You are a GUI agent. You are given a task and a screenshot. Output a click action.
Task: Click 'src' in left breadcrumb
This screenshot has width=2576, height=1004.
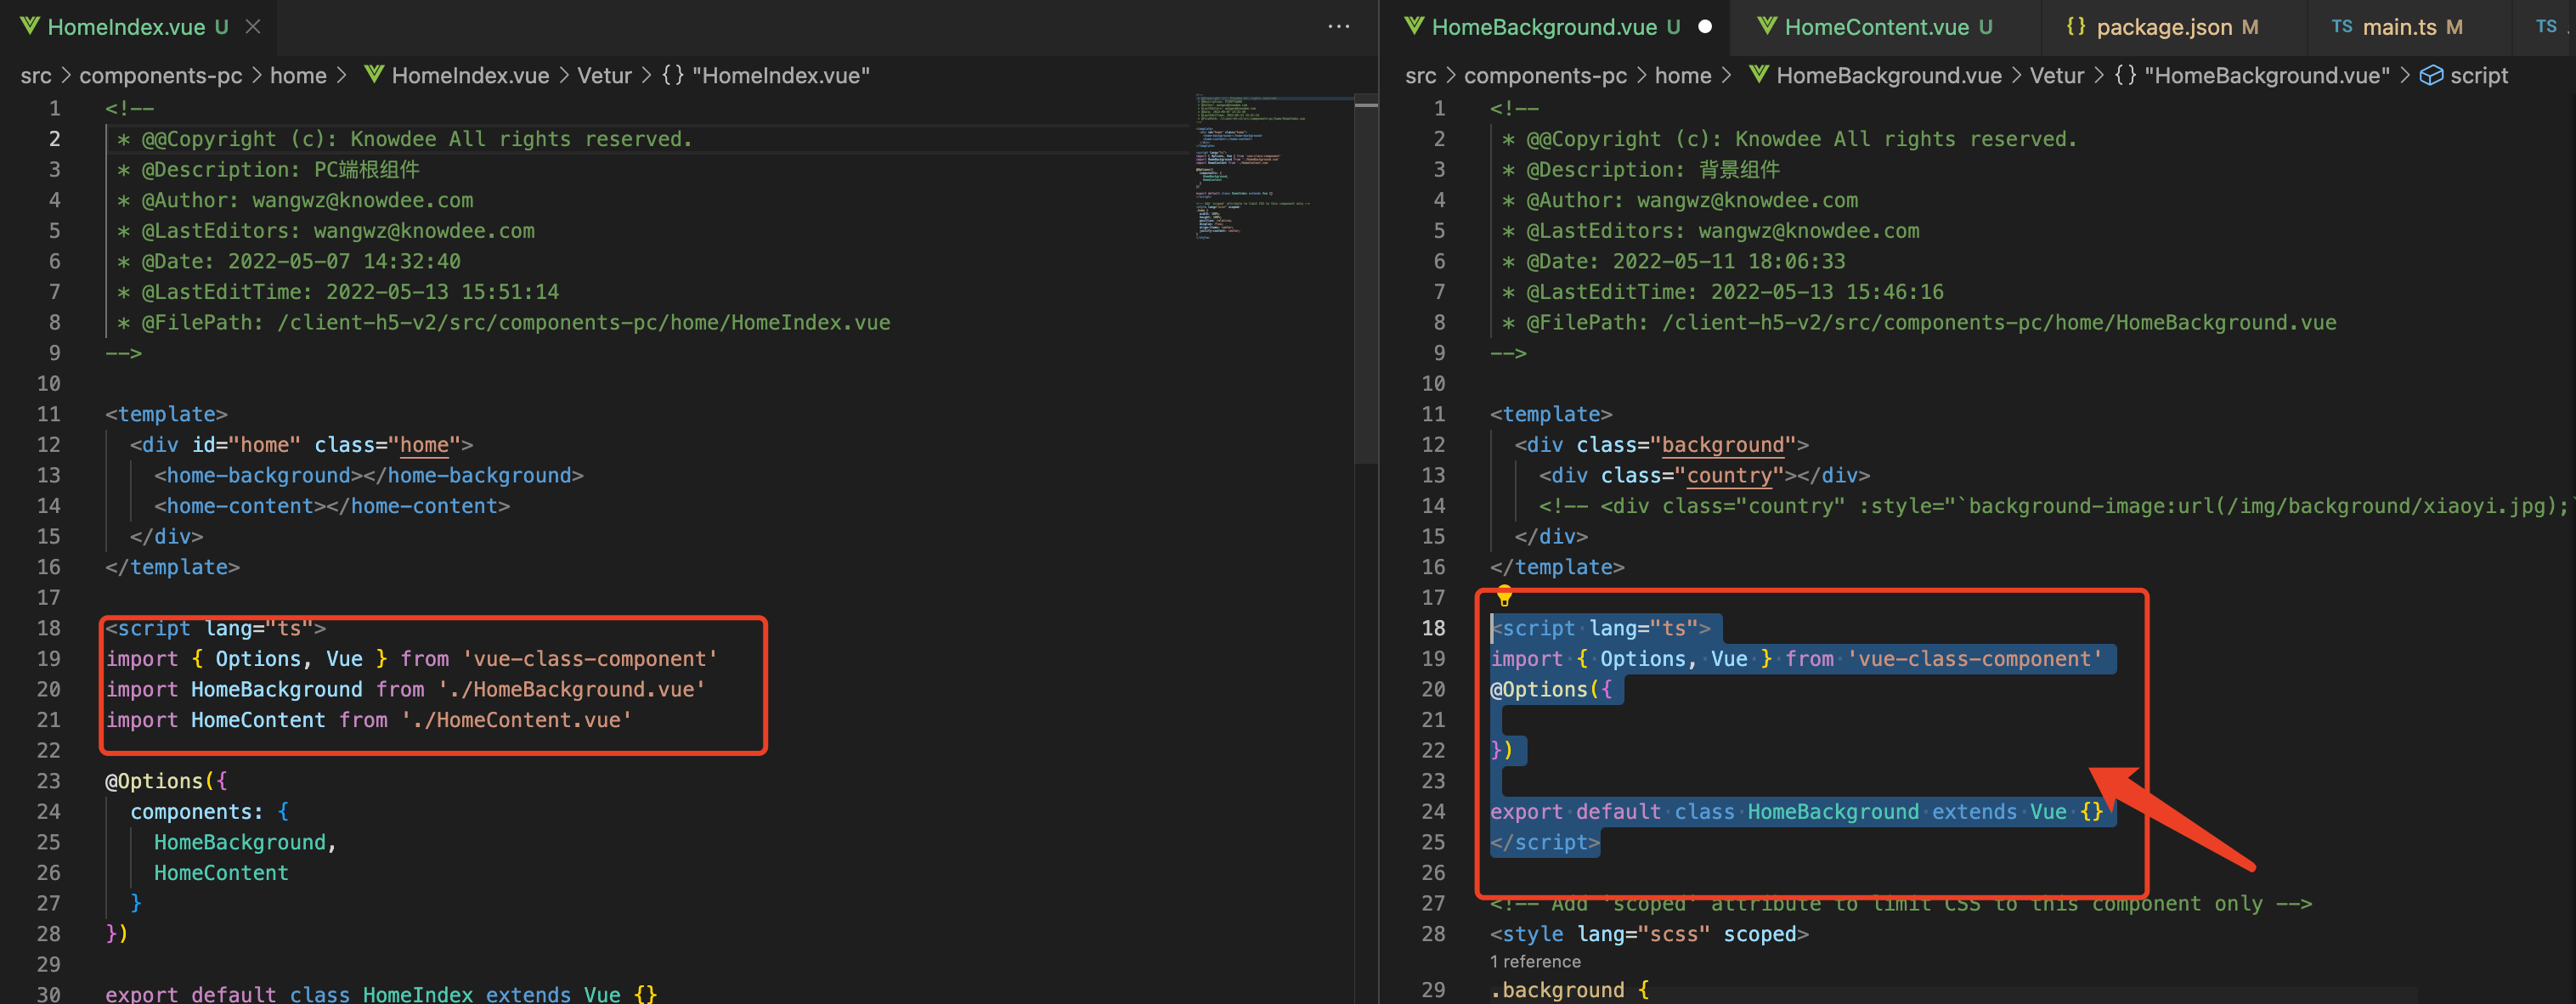[x=36, y=76]
